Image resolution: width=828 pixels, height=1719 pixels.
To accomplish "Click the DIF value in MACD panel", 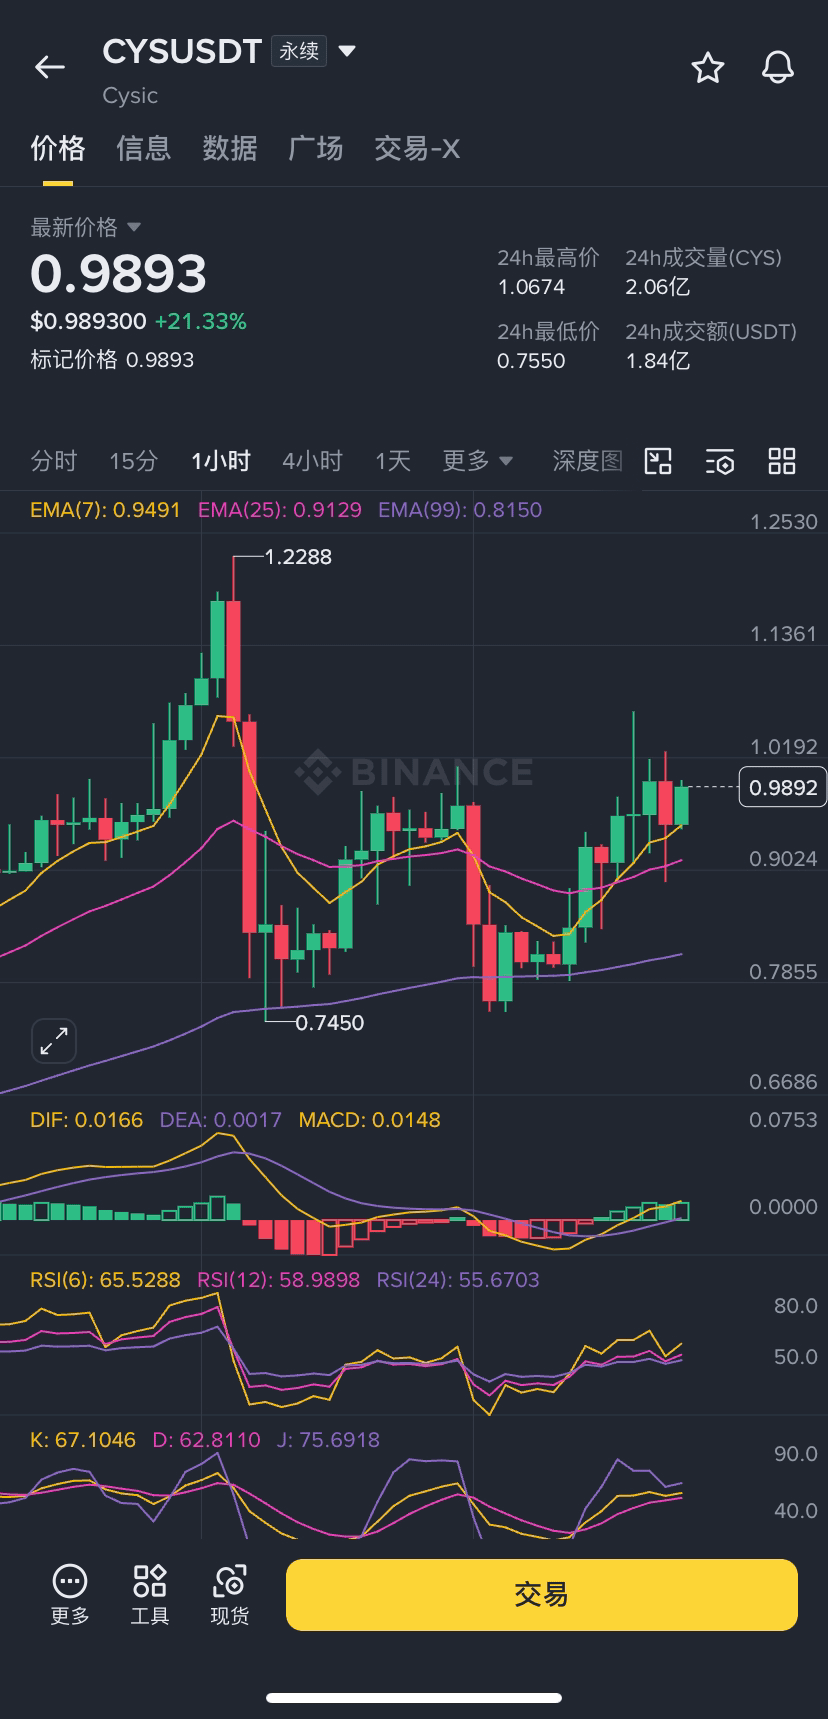I will point(86,1120).
